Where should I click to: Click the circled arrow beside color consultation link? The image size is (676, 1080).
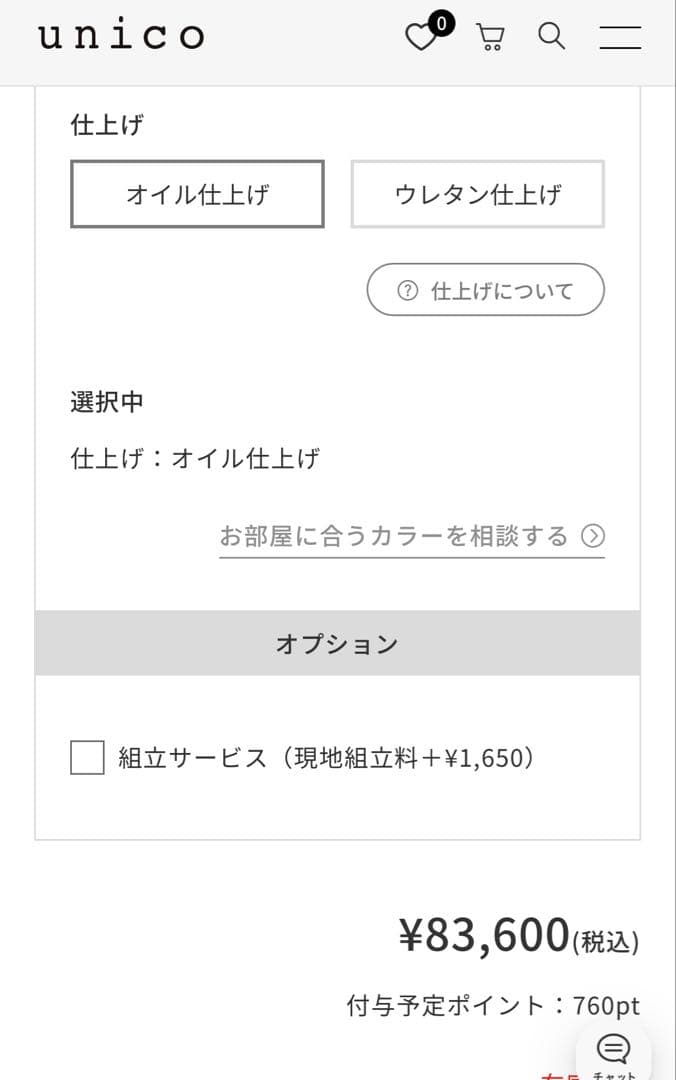point(593,536)
